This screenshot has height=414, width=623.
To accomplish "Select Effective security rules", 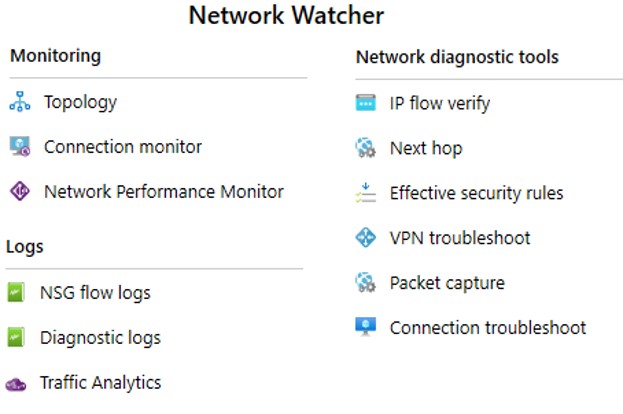I will [476, 193].
